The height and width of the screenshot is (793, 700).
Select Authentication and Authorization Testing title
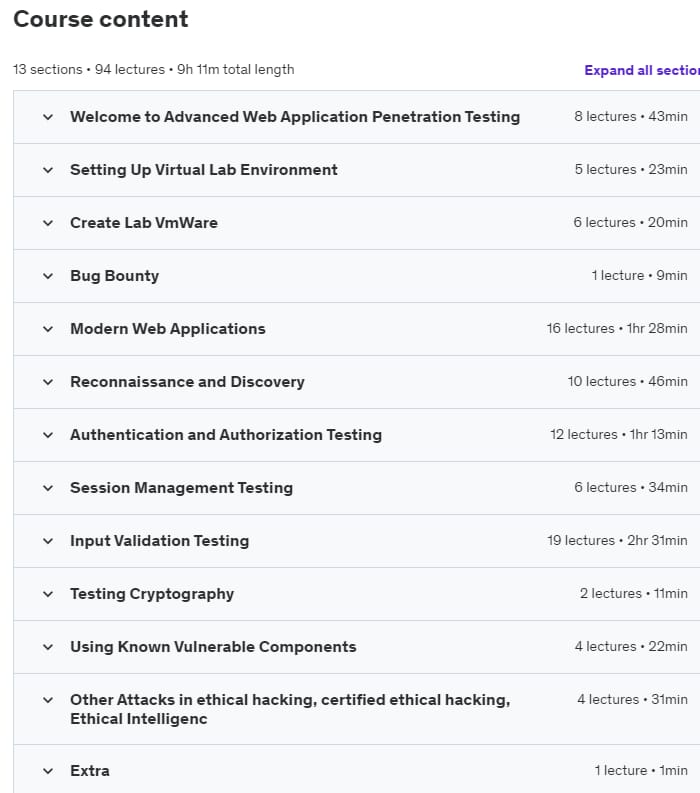tap(226, 435)
